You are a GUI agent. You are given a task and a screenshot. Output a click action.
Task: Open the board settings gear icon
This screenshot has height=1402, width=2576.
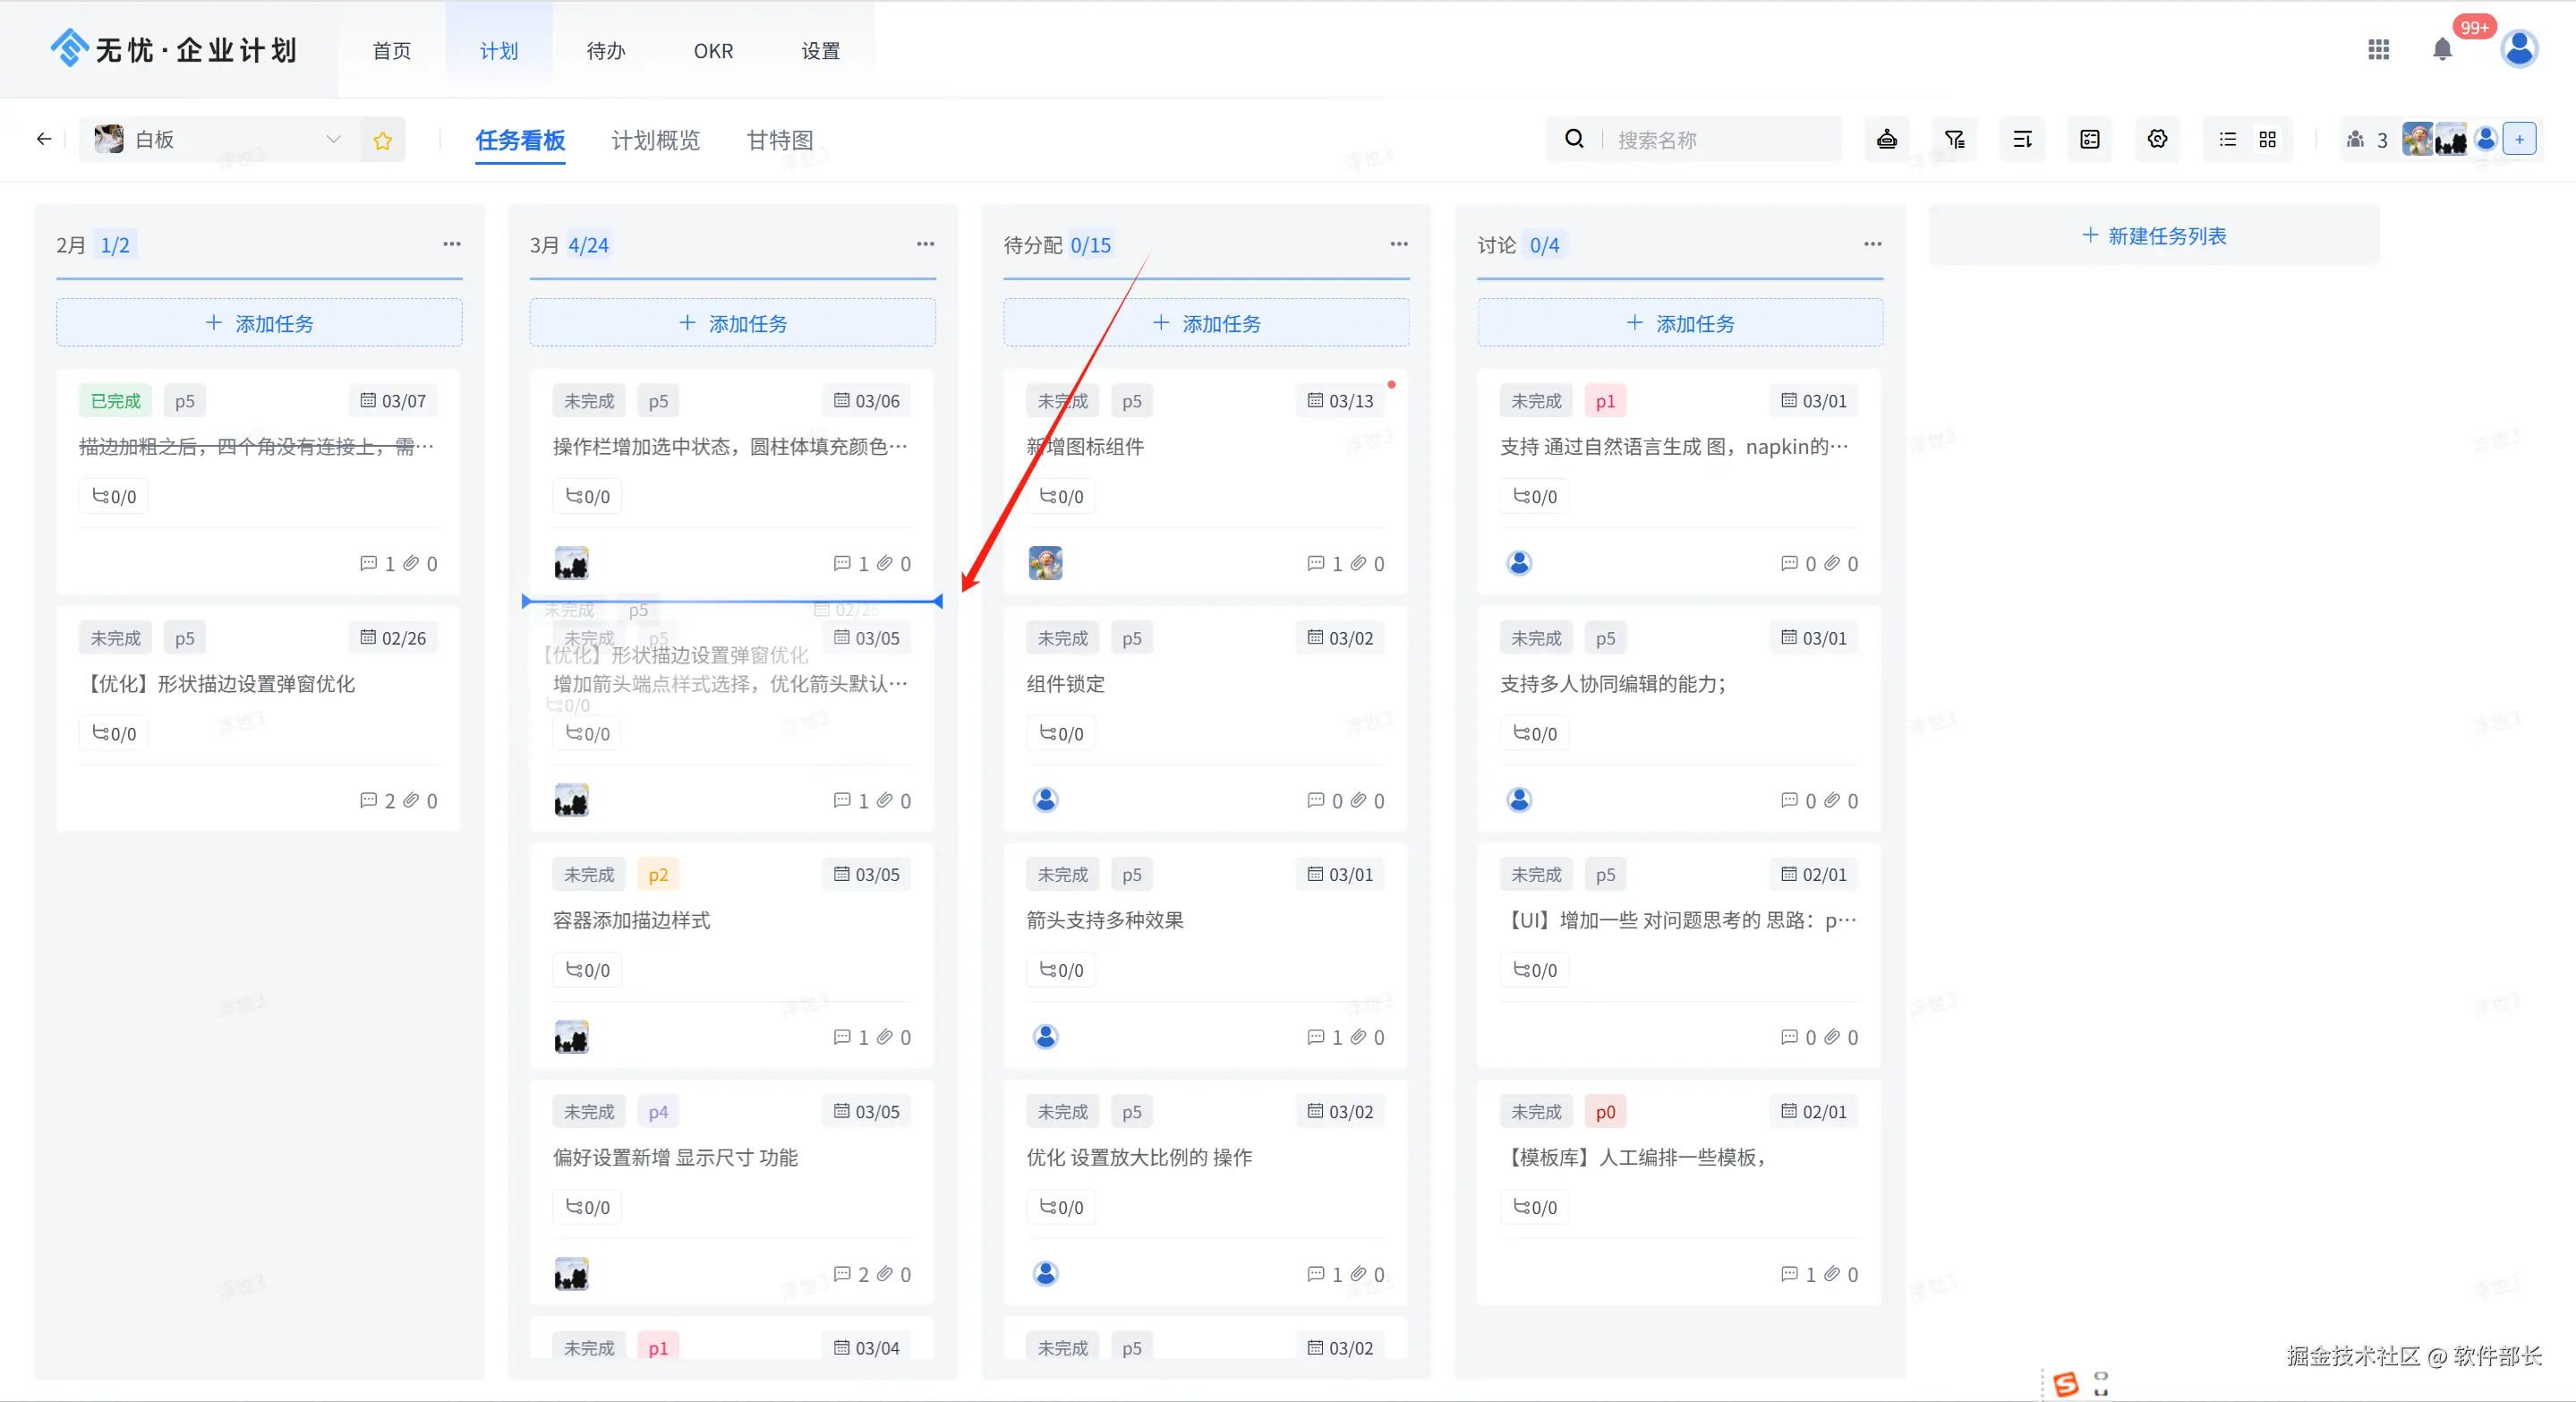(x=2157, y=139)
